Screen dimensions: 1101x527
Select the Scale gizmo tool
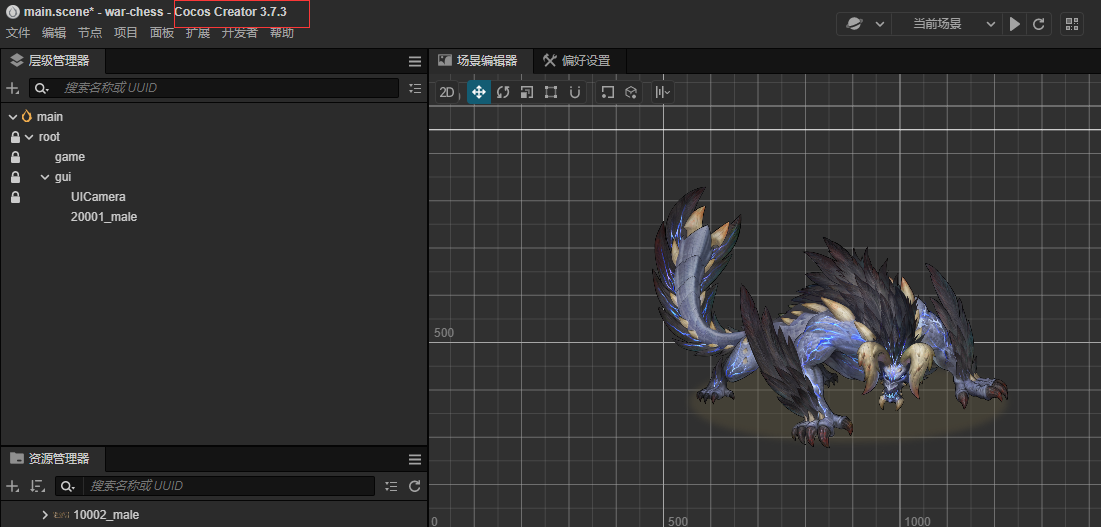(527, 92)
